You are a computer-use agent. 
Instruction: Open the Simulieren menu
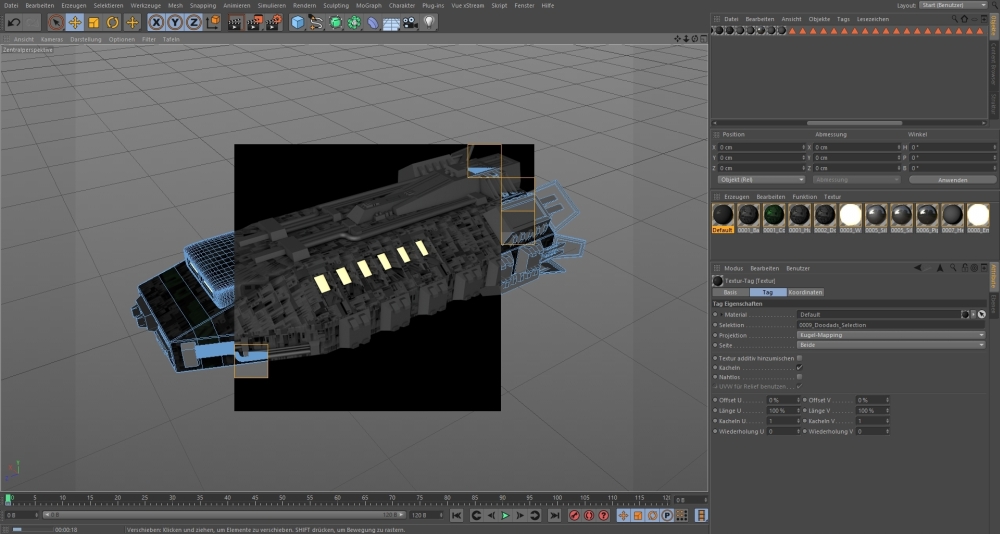[271, 5]
